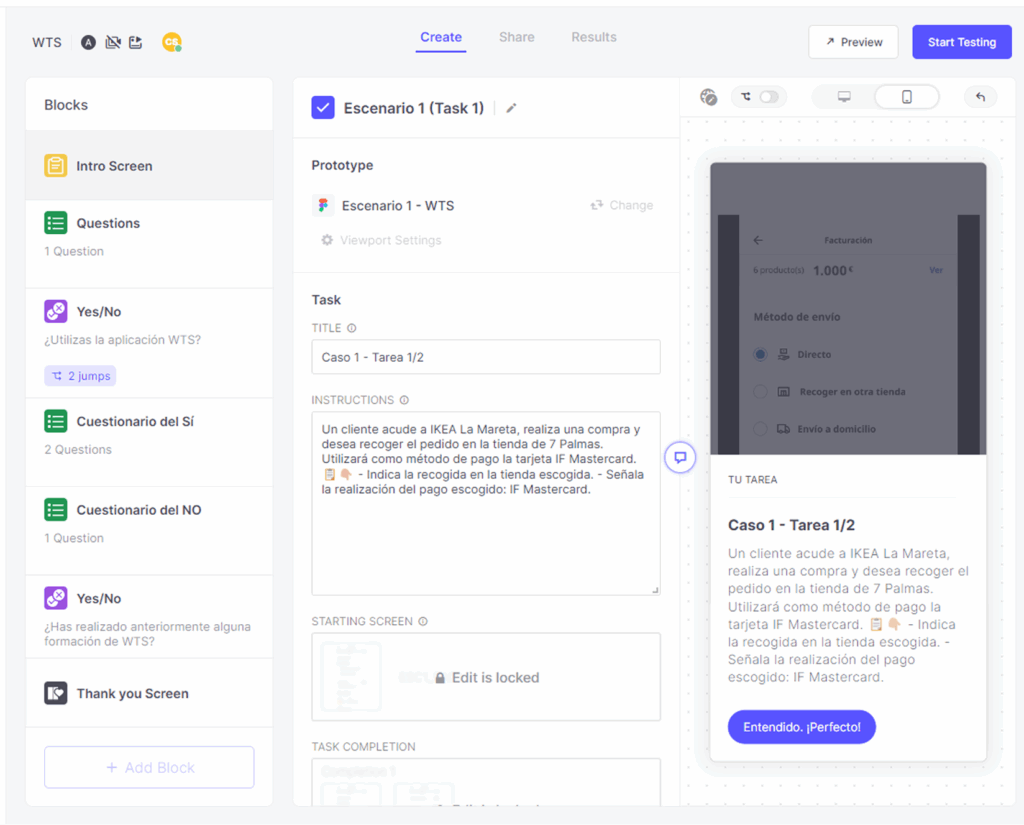Toggle the logic jumps switch in preview toolbar
This screenshot has height=825, width=1024.
[x=768, y=97]
